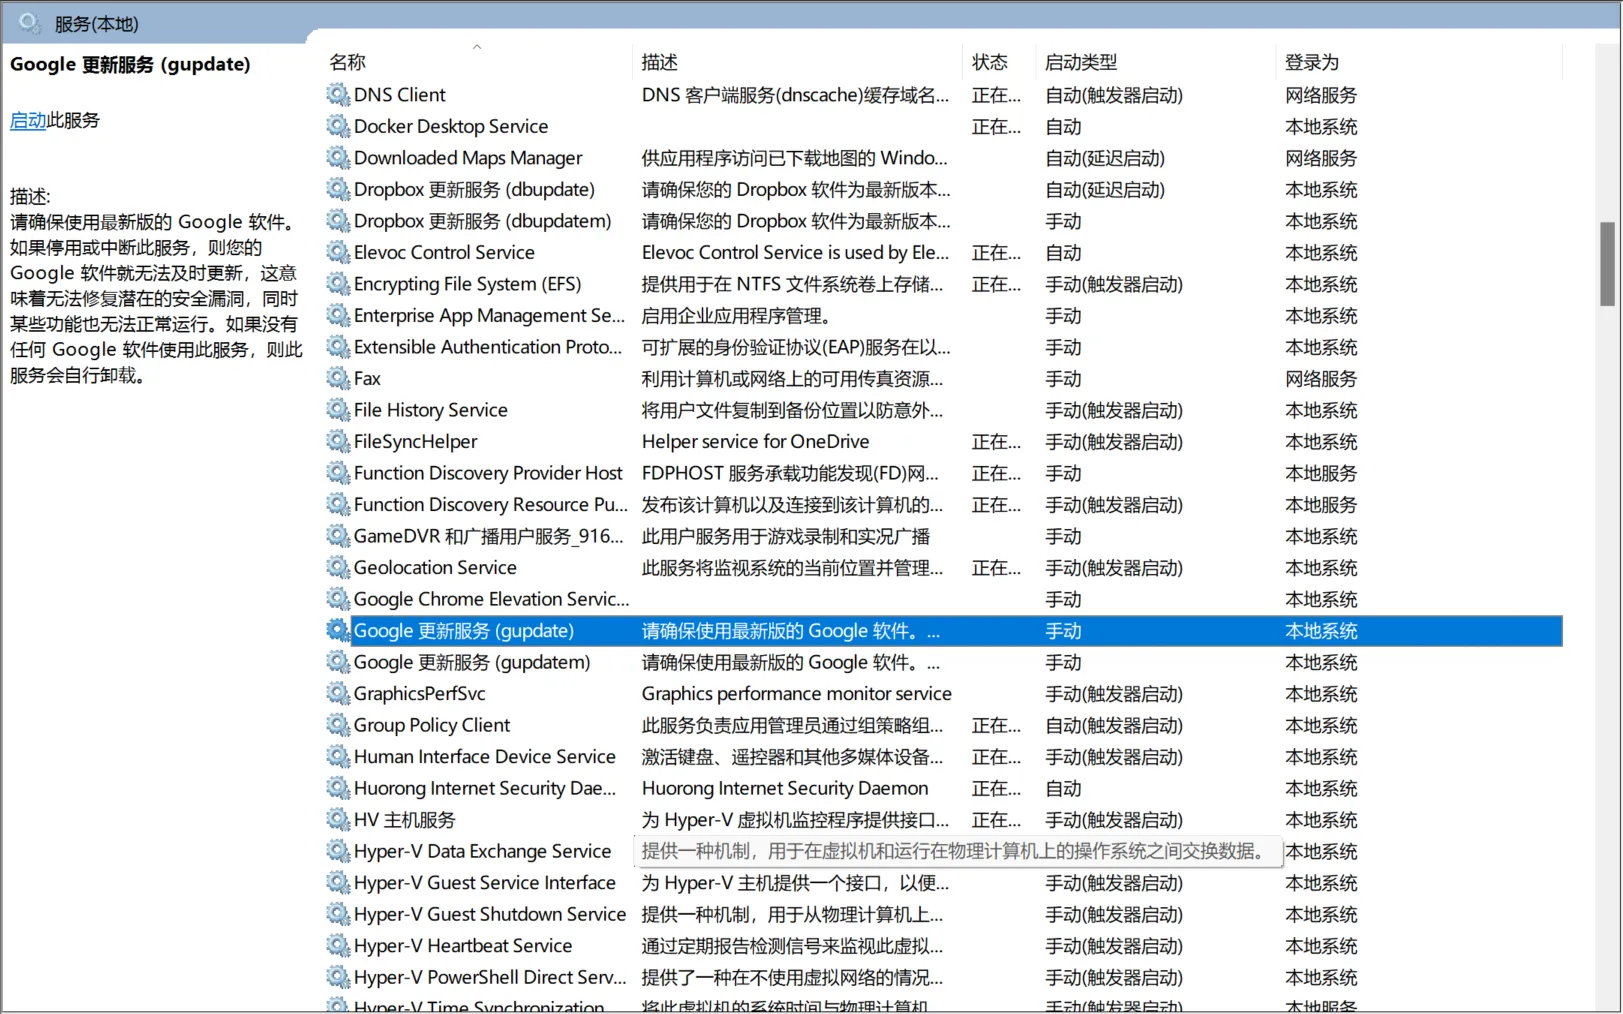Select the Google Chrome Elevation Service row
Image resolution: width=1623 pixels, height=1014 pixels.
491,599
